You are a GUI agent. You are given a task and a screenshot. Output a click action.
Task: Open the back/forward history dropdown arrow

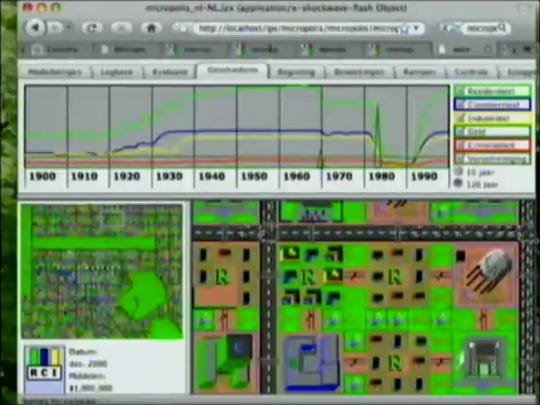coord(69,27)
